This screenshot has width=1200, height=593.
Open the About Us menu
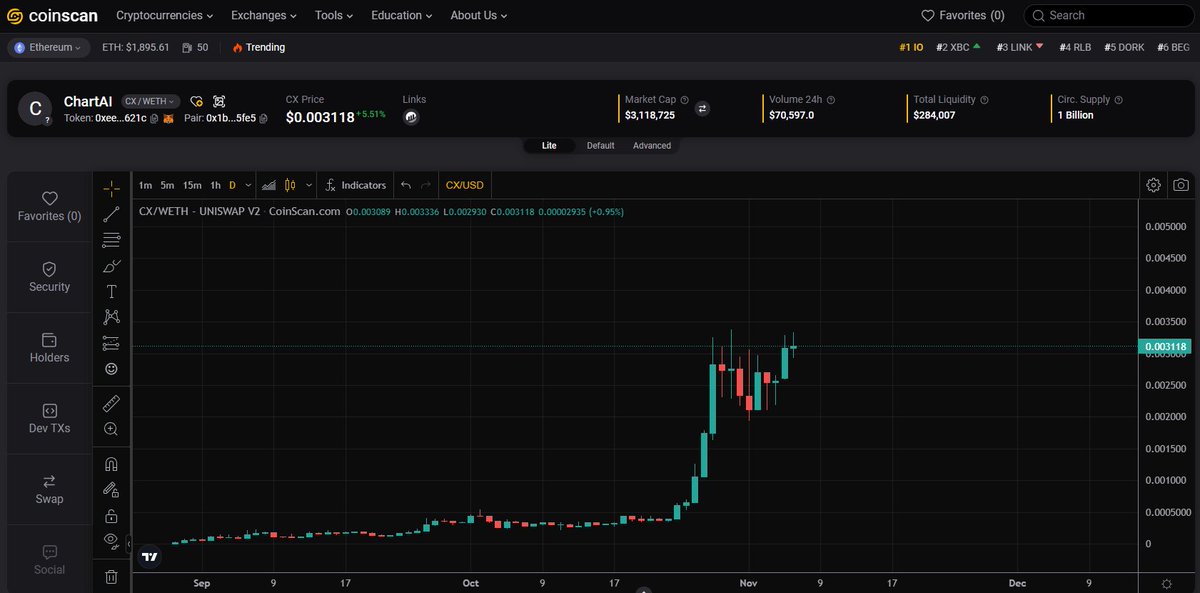[478, 15]
